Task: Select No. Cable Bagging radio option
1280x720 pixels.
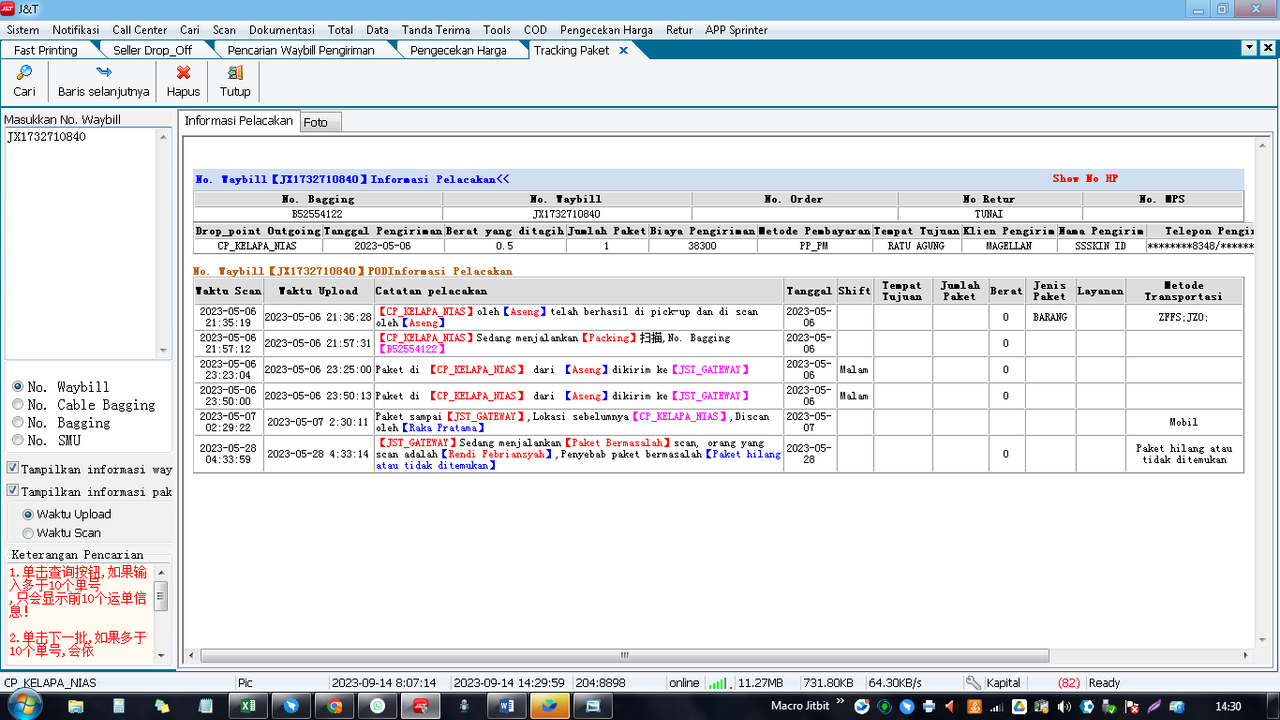Action: click(x=17, y=405)
